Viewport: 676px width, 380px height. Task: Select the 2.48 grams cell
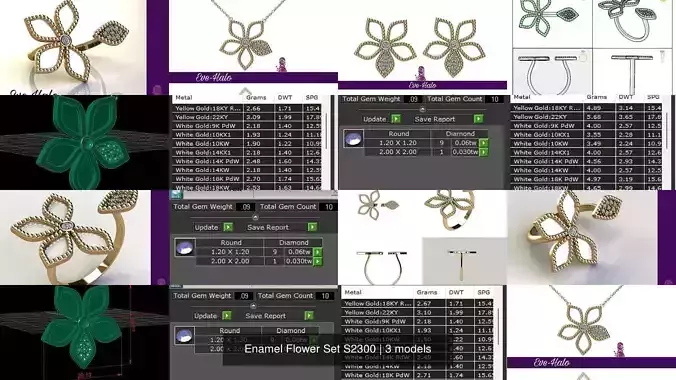tap(259, 161)
